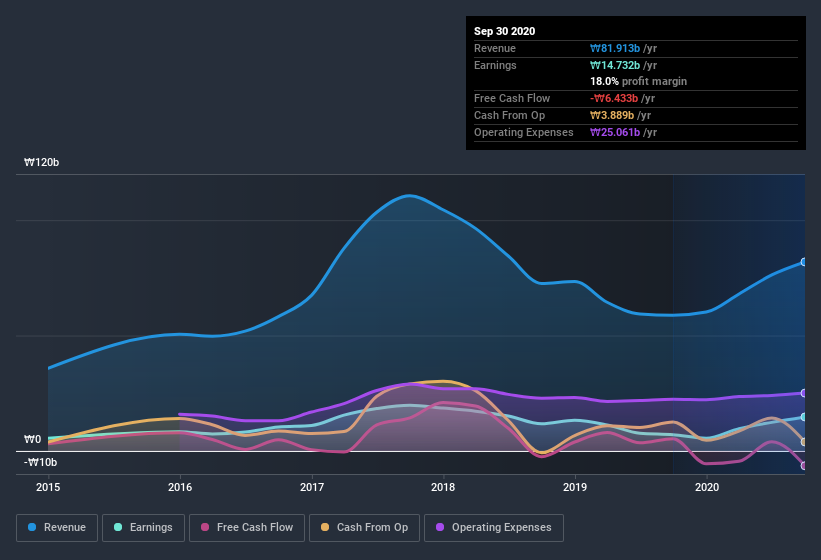Click the 2018 label on the x-axis
Screen dimensions: 821x560
point(443,487)
